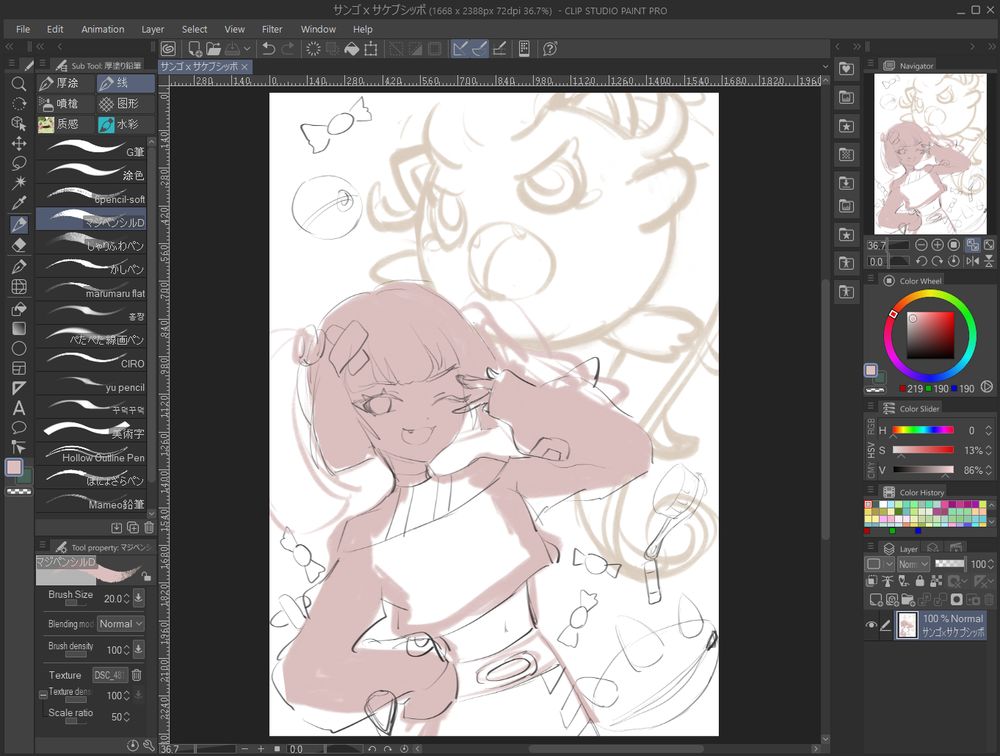This screenshot has width=1000, height=756.
Task: Zoom in in the Navigator panel
Action: coord(938,245)
